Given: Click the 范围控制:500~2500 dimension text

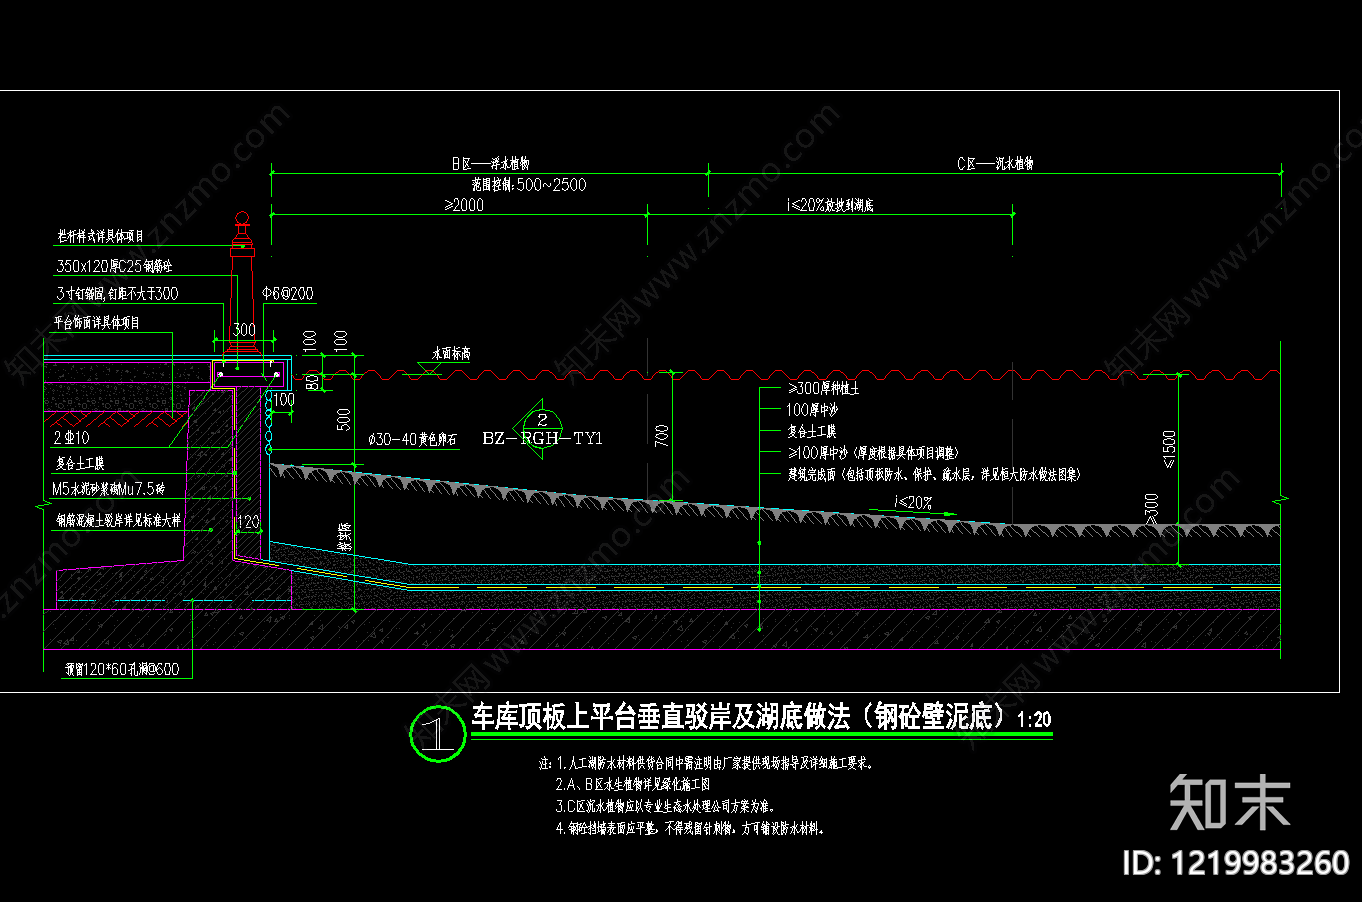Looking at the screenshot, I should pyautogui.click(x=529, y=185).
